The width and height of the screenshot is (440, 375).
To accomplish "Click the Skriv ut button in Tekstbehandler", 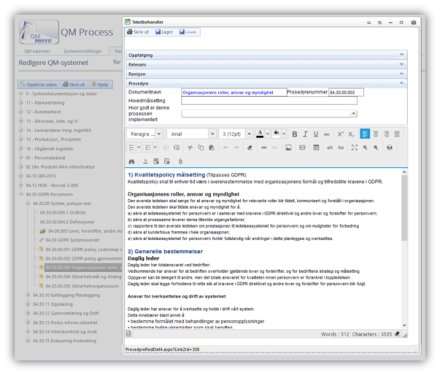I will pyautogui.click(x=138, y=32).
